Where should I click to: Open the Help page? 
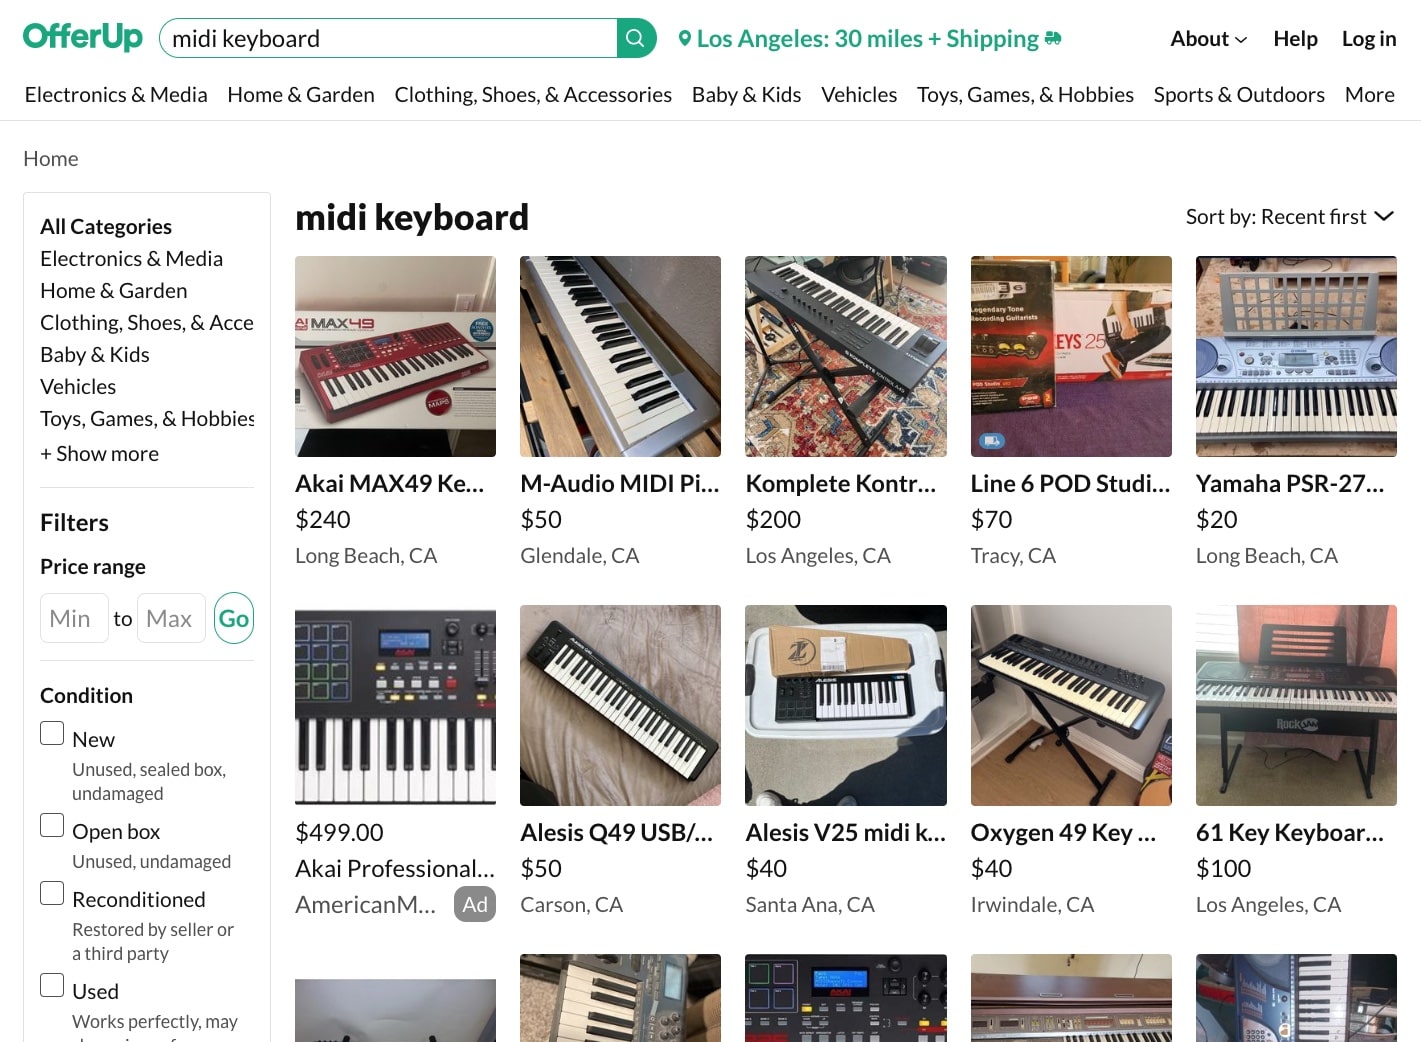click(1295, 38)
